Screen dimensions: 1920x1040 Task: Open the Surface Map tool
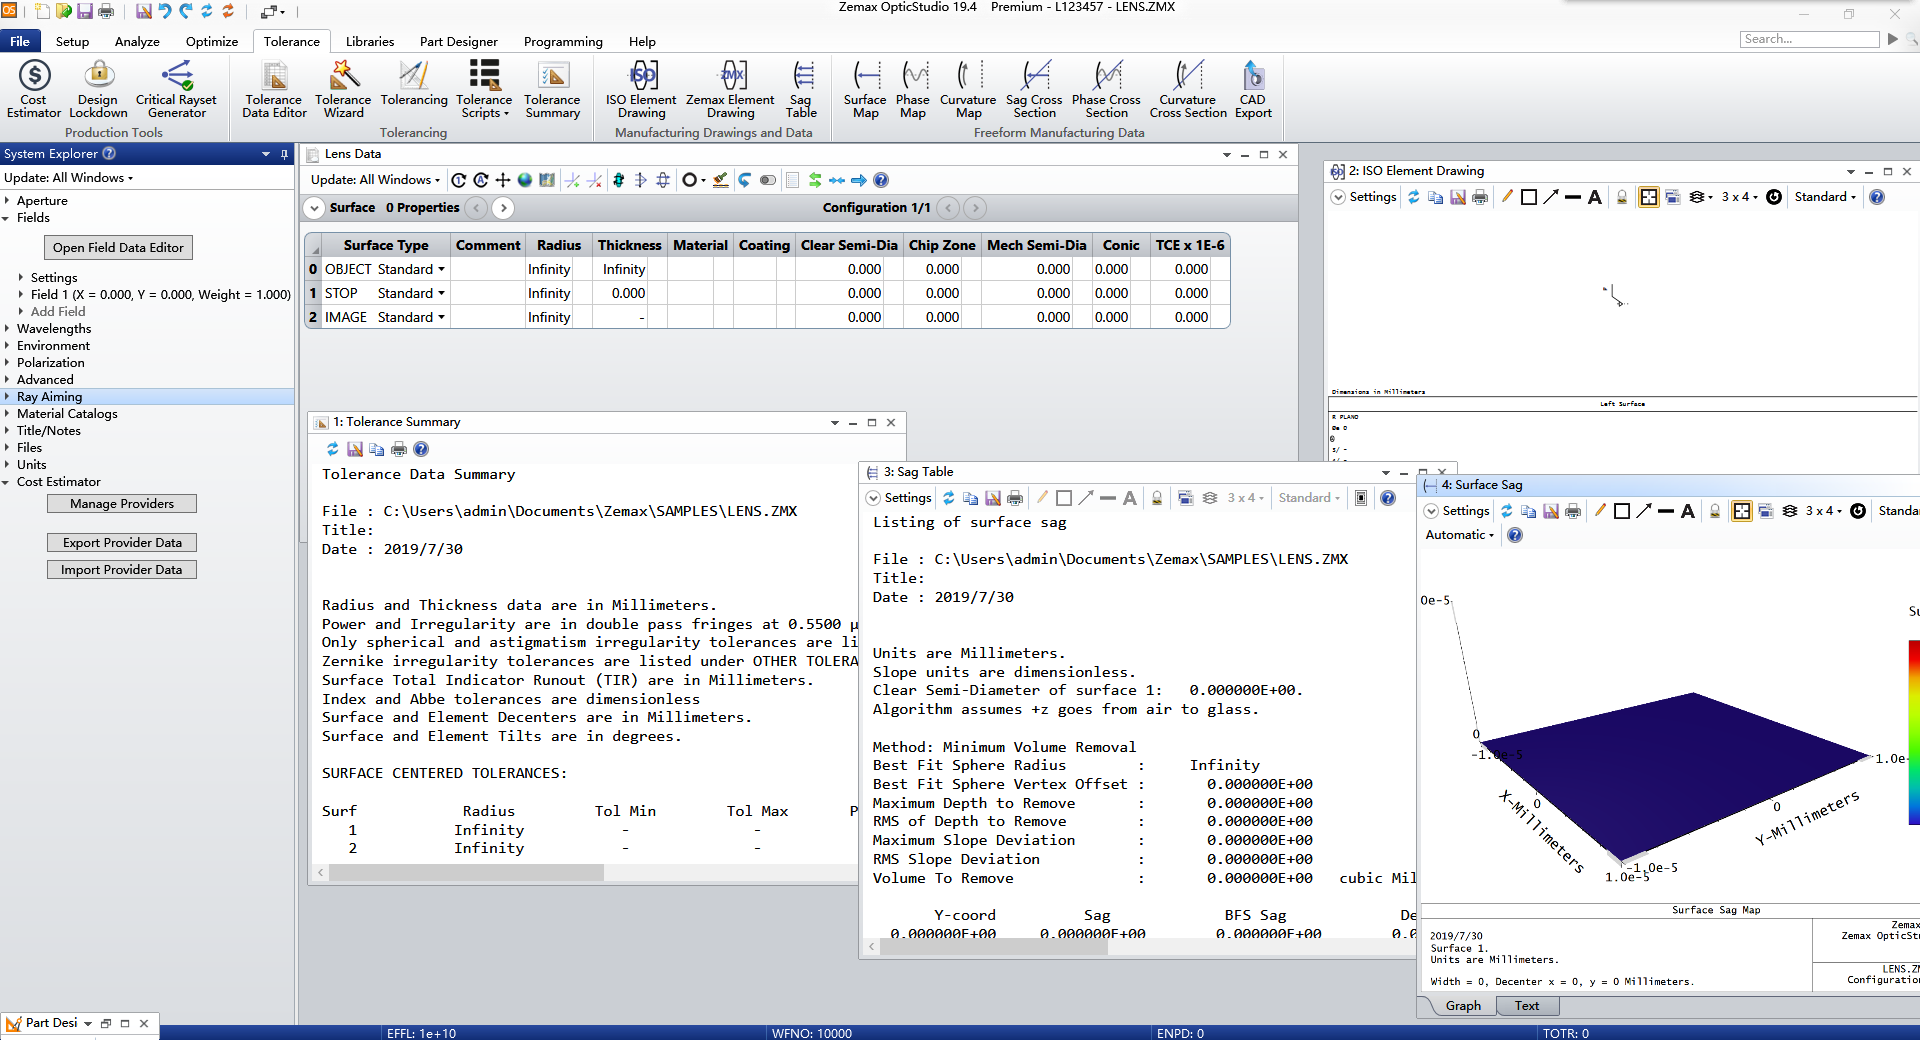[865, 89]
